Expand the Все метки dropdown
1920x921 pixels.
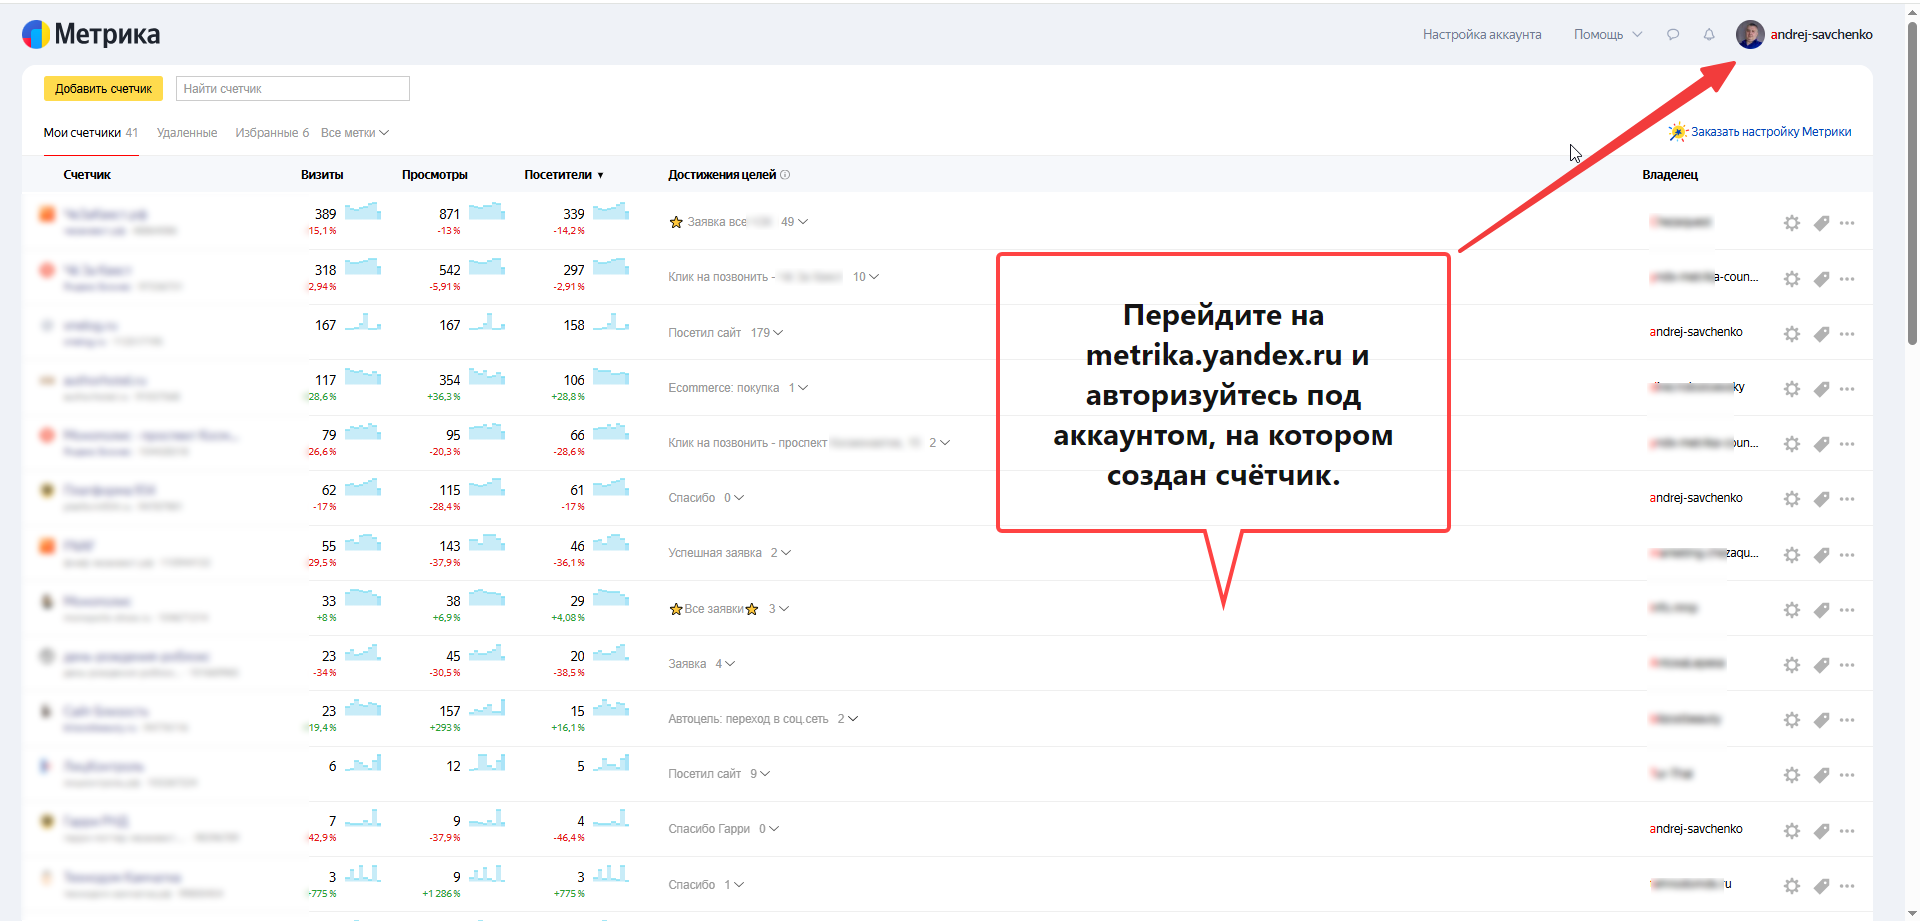tap(355, 133)
